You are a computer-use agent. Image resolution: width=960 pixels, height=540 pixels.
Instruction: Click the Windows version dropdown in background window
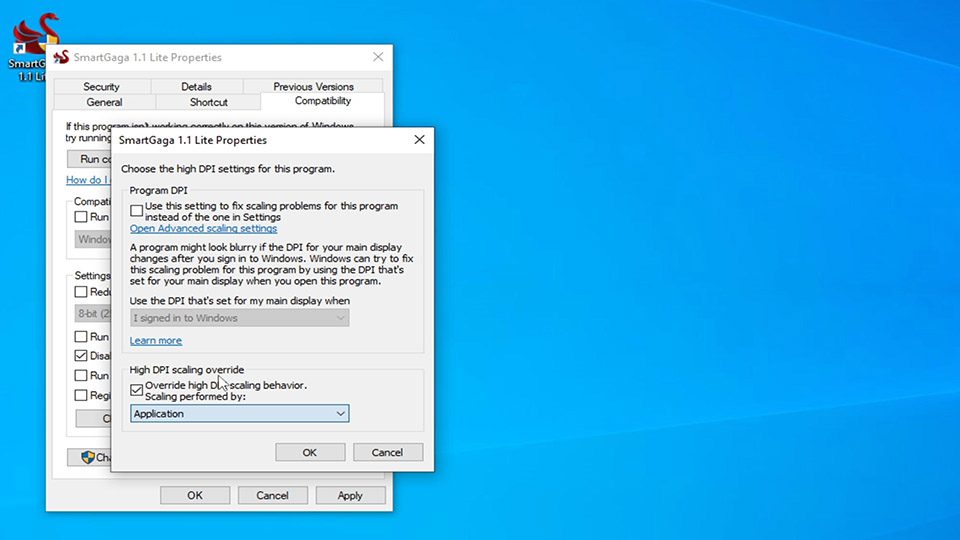point(93,239)
